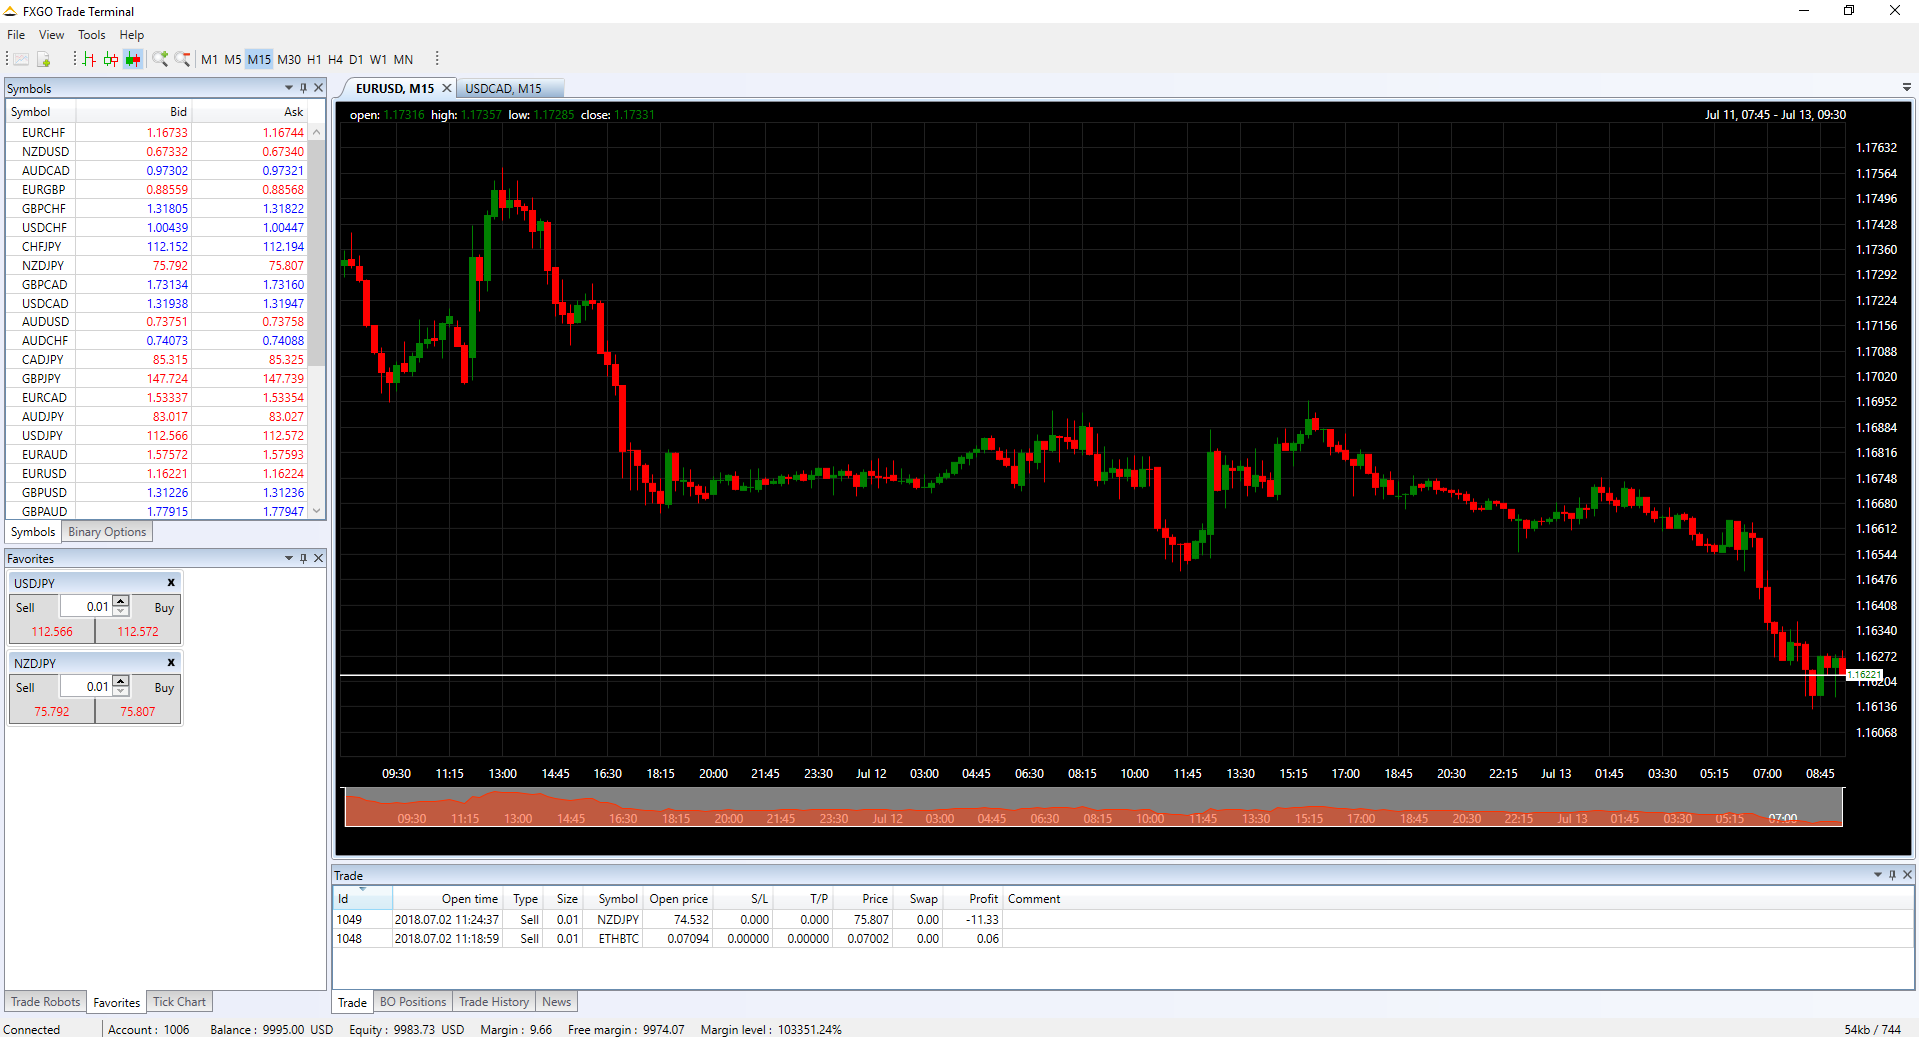Click the new order document icon
Screen dimensions: 1919x1037
[x=44, y=60]
